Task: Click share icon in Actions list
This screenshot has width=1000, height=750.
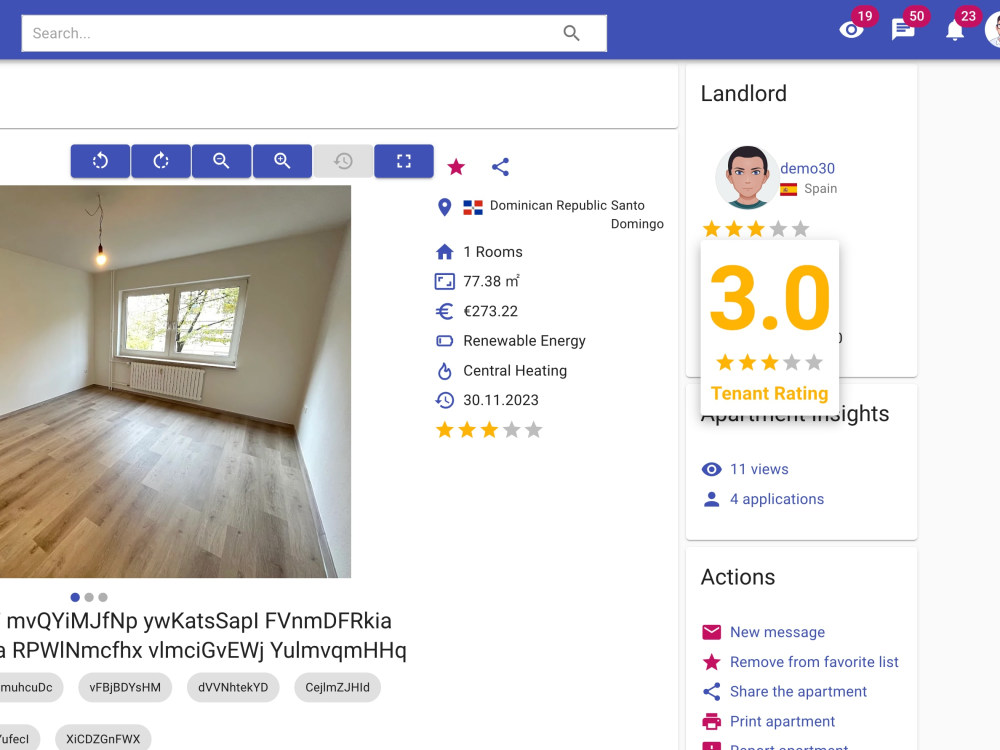Action: 712,691
